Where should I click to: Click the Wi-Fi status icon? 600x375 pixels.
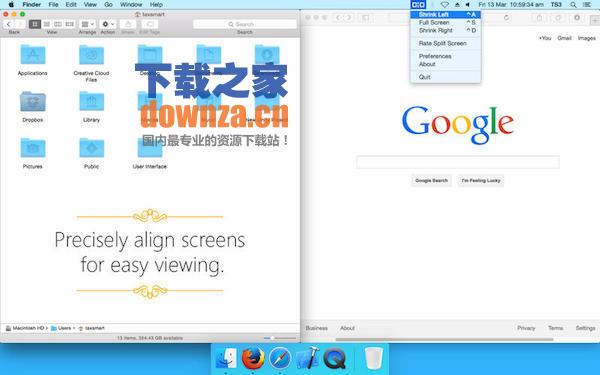tap(445, 5)
